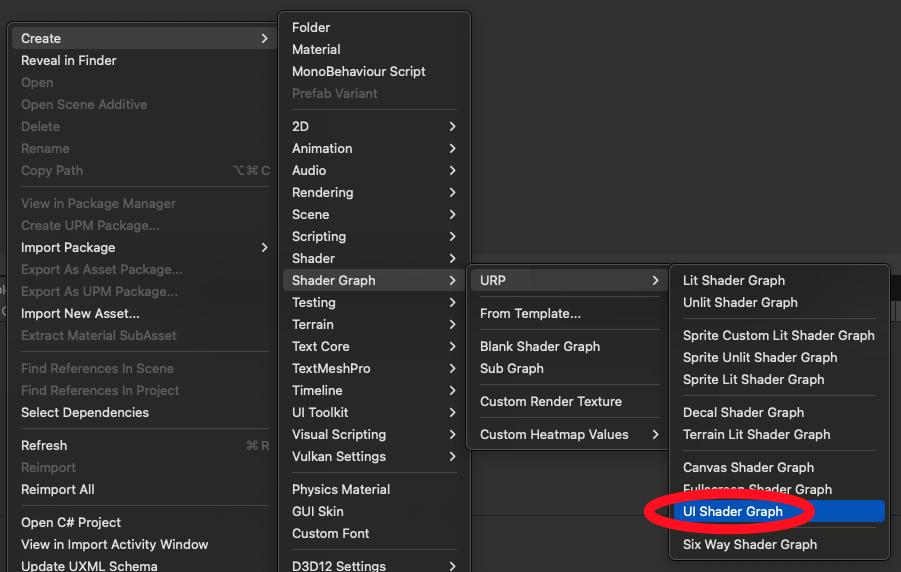Image resolution: width=901 pixels, height=572 pixels.
Task: Choose Open C# Project
Action: coord(144,523)
